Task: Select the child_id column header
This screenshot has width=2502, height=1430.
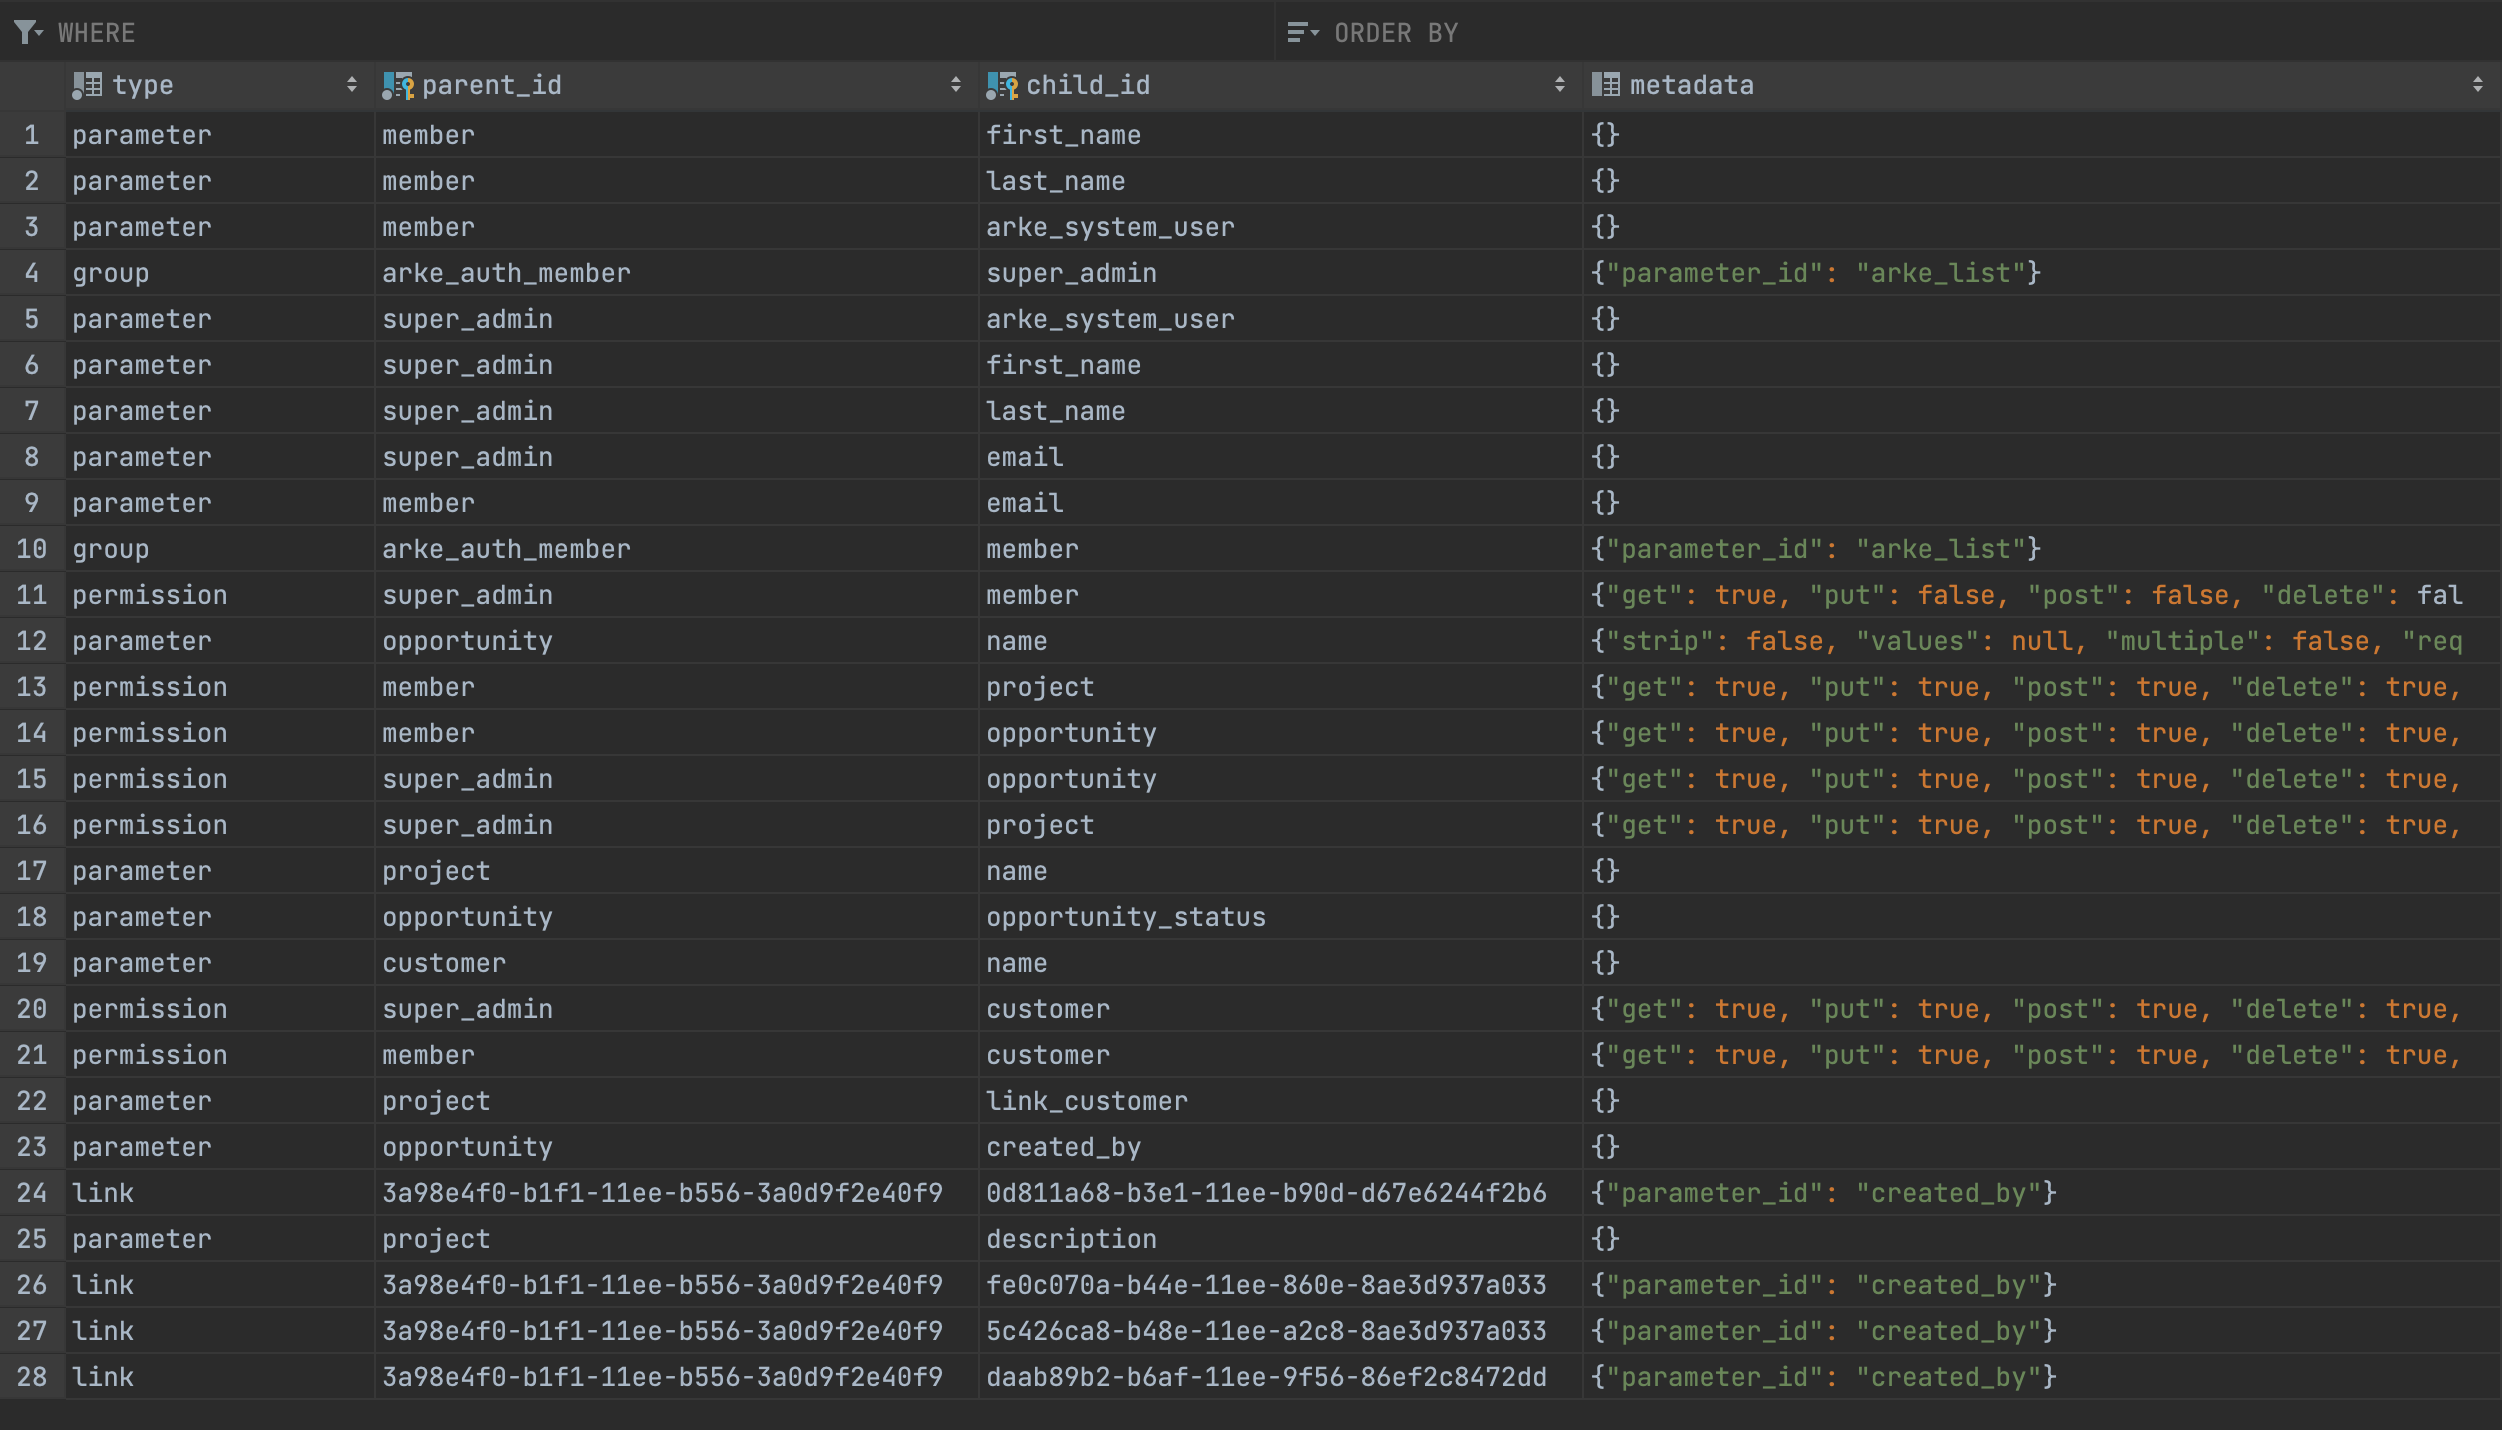Action: [1088, 86]
